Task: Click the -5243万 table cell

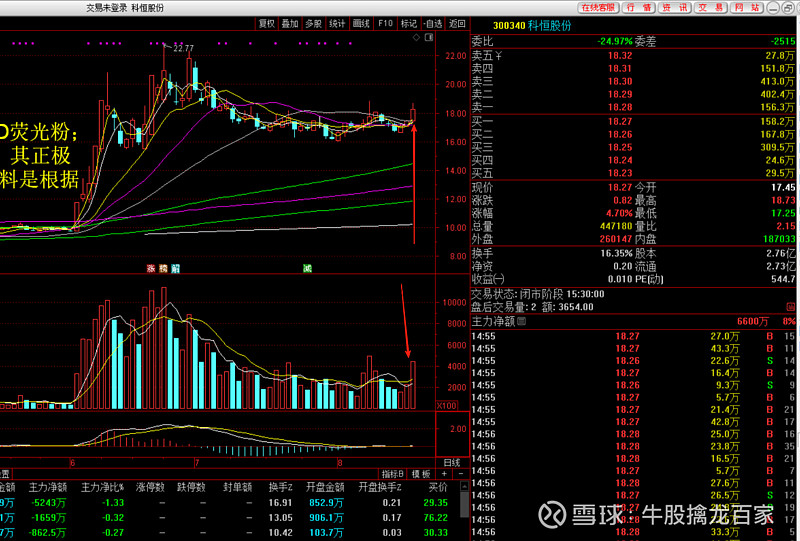Action: pyautogui.click(x=49, y=503)
